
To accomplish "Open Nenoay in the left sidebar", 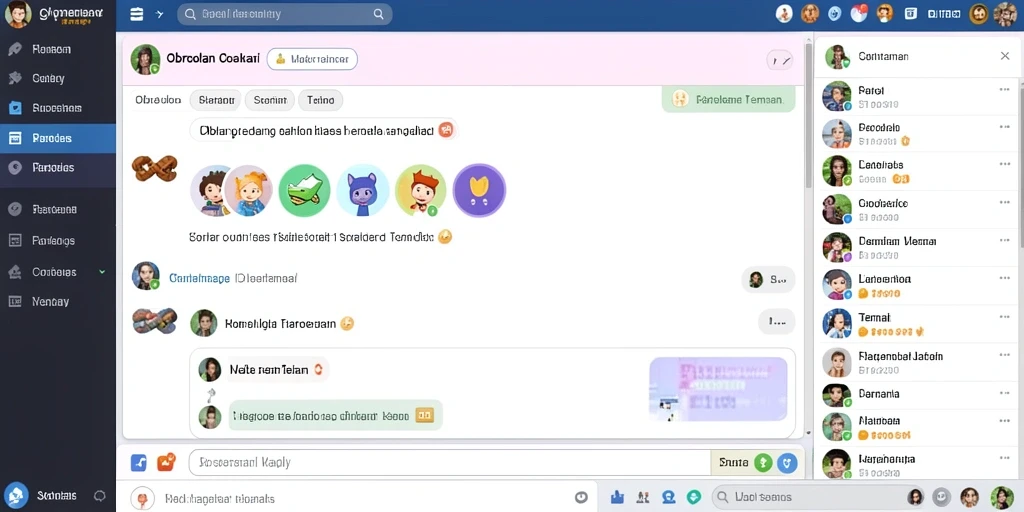I will tap(57, 301).
